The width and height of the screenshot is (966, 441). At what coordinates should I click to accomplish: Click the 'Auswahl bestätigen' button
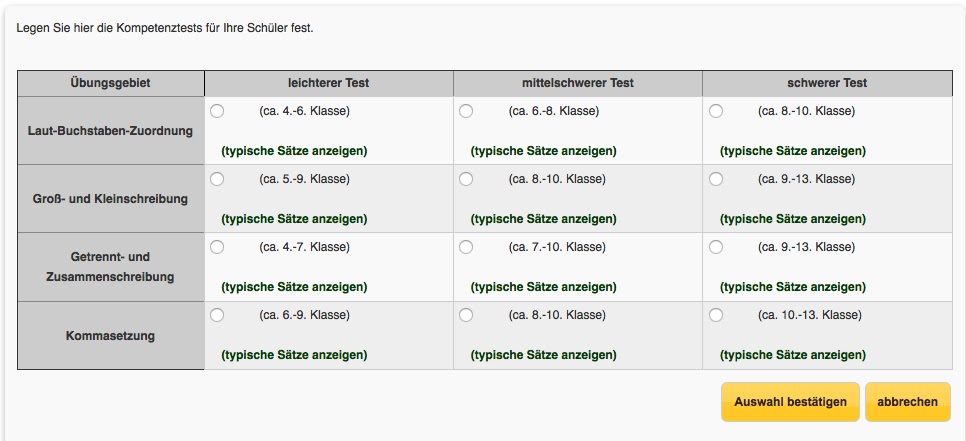tap(790, 402)
